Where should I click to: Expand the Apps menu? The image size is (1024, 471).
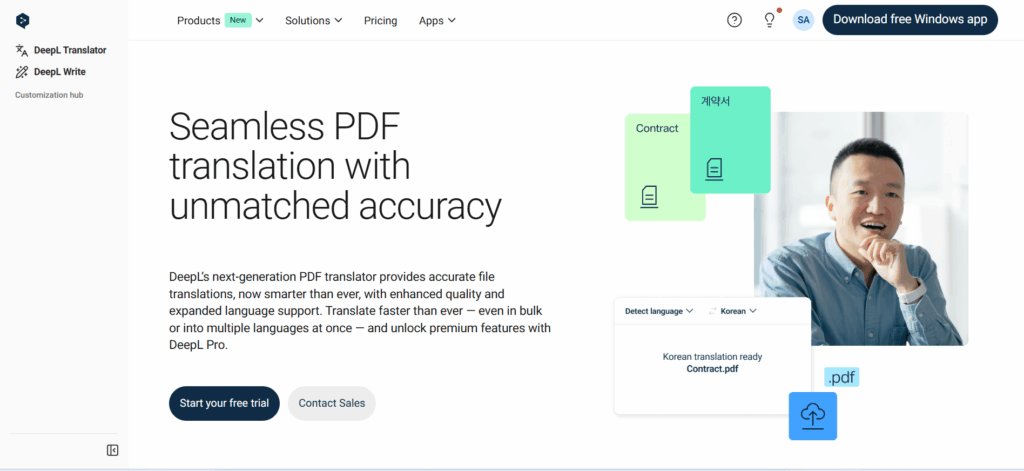pyautogui.click(x=437, y=20)
